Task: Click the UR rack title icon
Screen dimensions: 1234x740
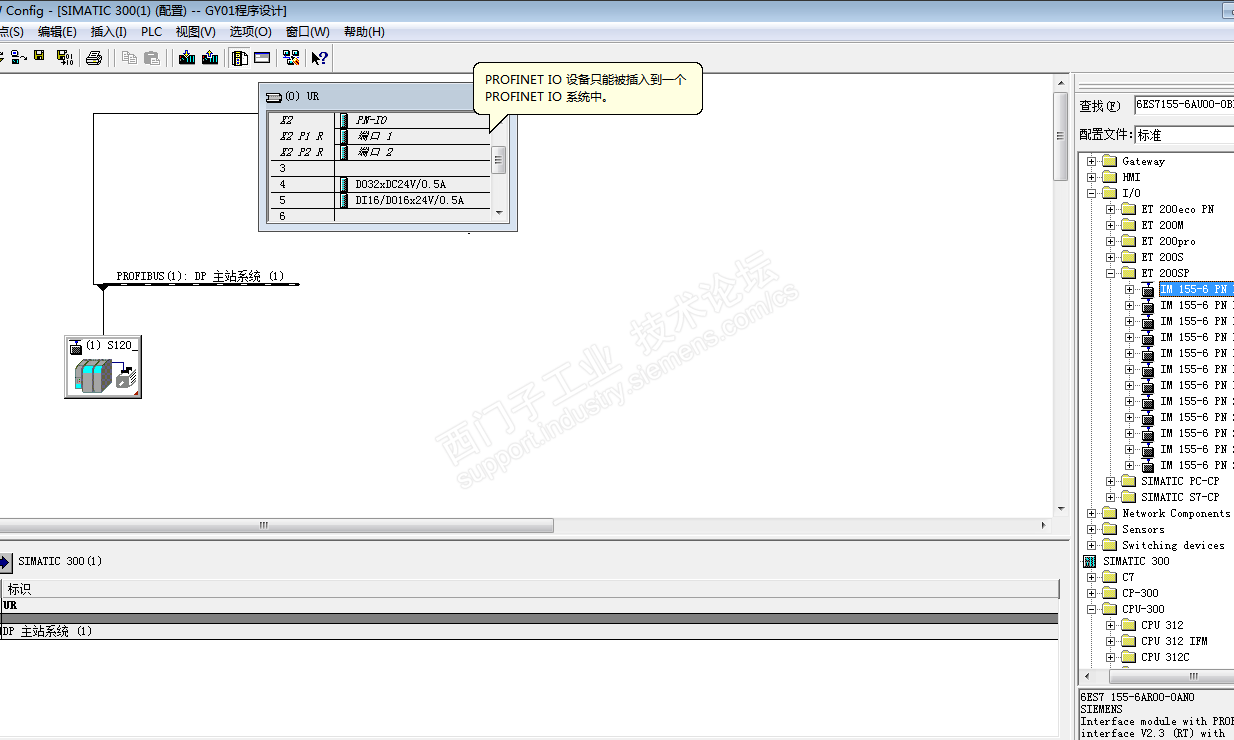Action: point(274,97)
